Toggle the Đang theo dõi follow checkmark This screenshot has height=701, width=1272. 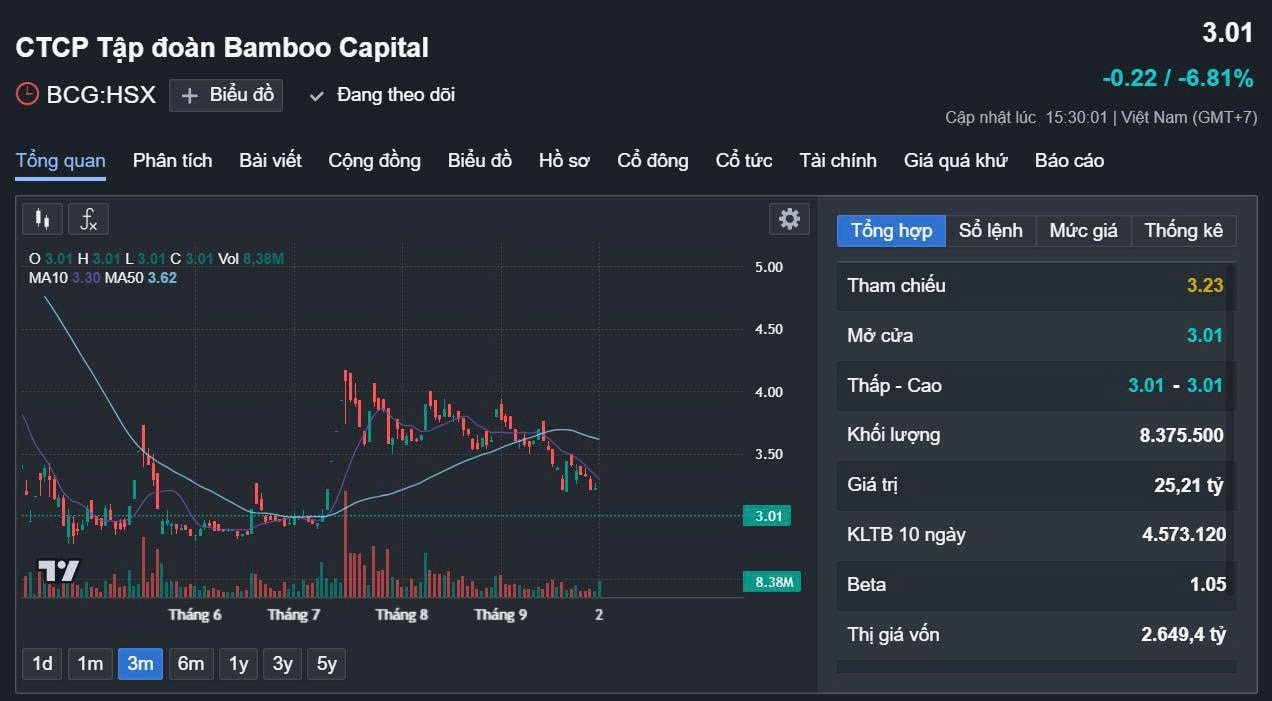pyautogui.click(x=317, y=96)
